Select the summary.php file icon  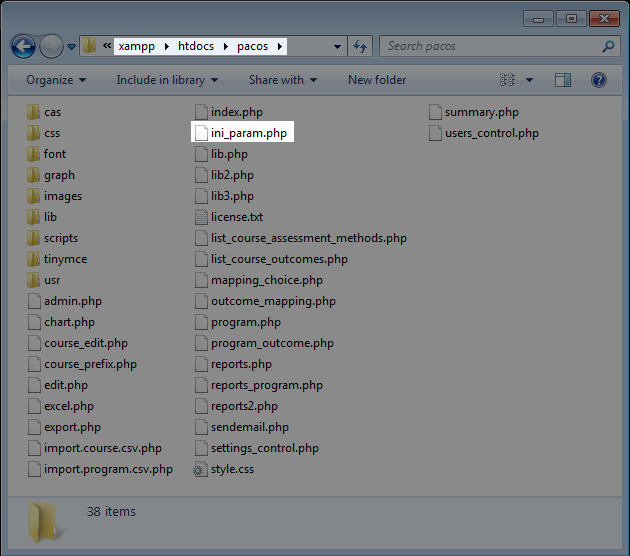(435, 112)
